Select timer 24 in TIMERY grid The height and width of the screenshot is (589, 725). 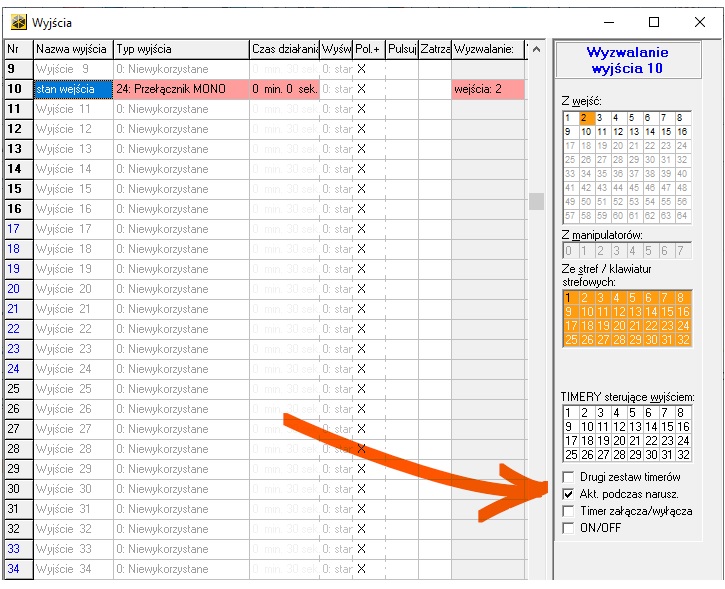[x=682, y=441]
